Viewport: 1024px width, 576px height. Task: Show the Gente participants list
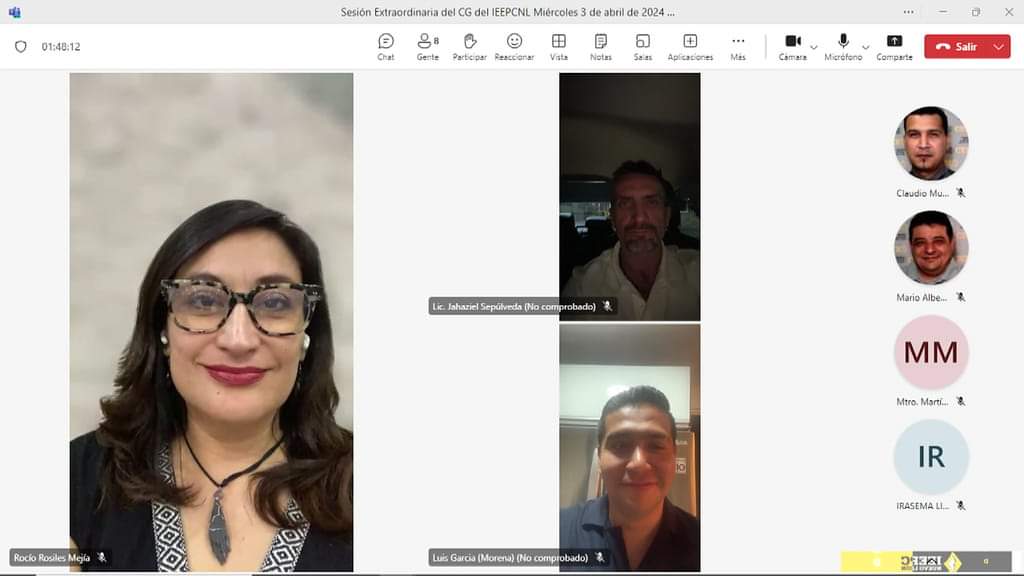pos(428,47)
